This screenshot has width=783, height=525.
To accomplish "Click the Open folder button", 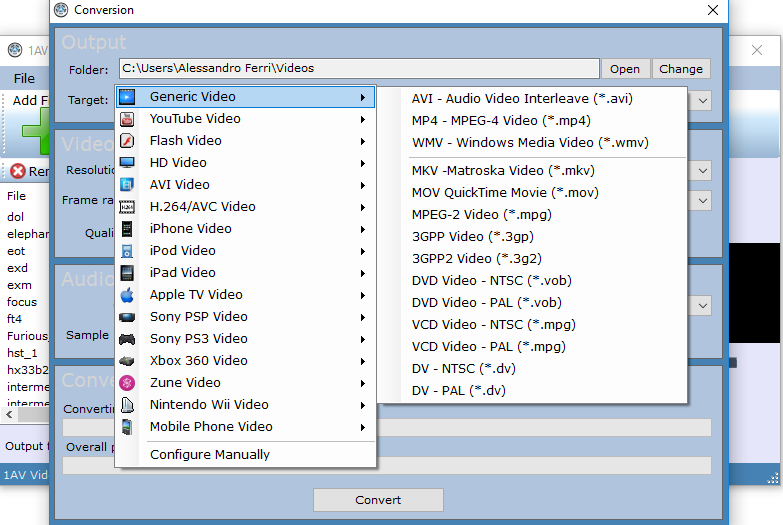I will (x=625, y=69).
